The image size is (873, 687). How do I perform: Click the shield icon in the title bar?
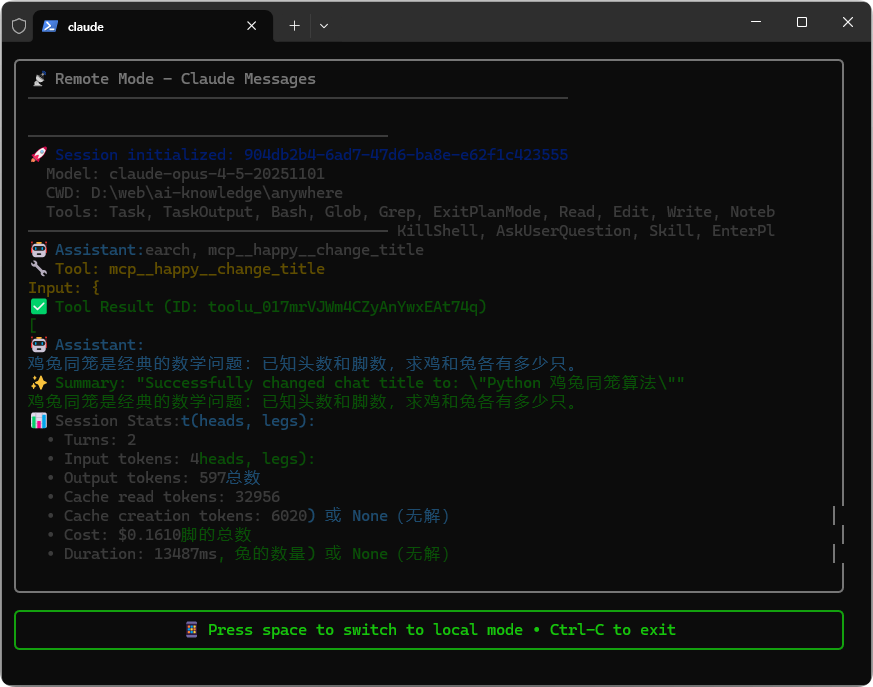pos(17,25)
